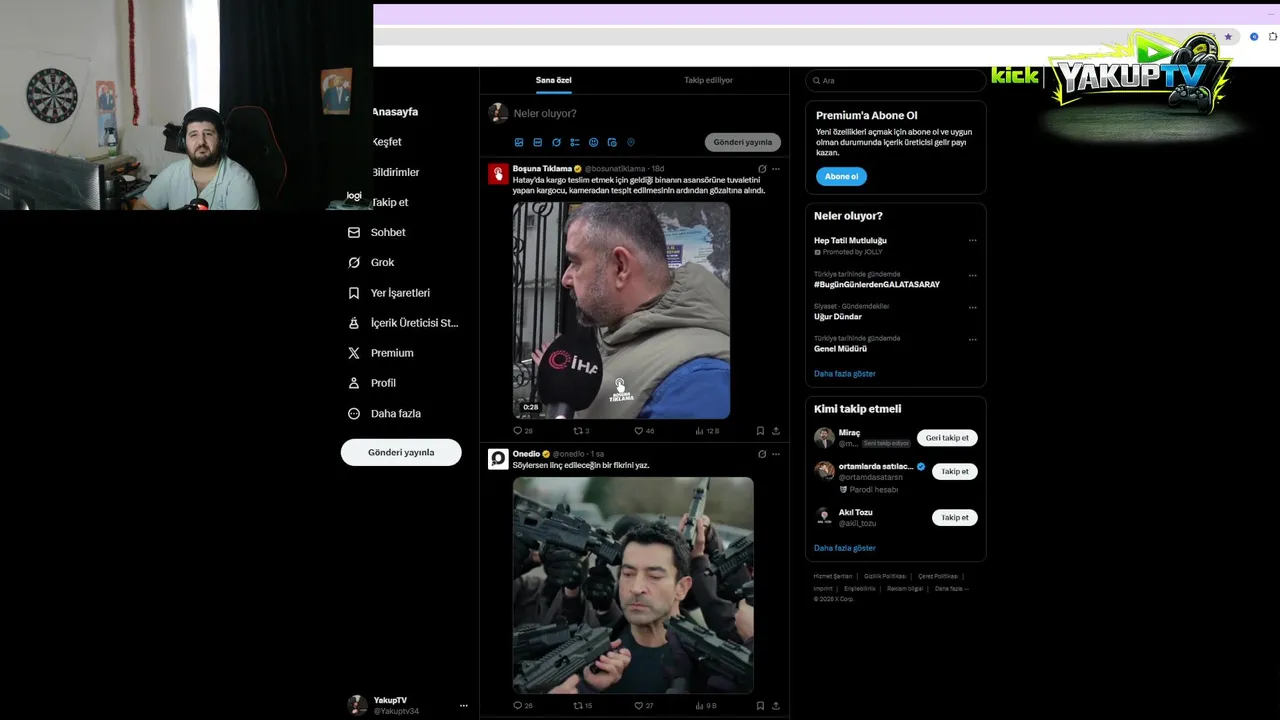Click composer Gönderi yayınla button
The image size is (1280, 720).
click(x=743, y=142)
